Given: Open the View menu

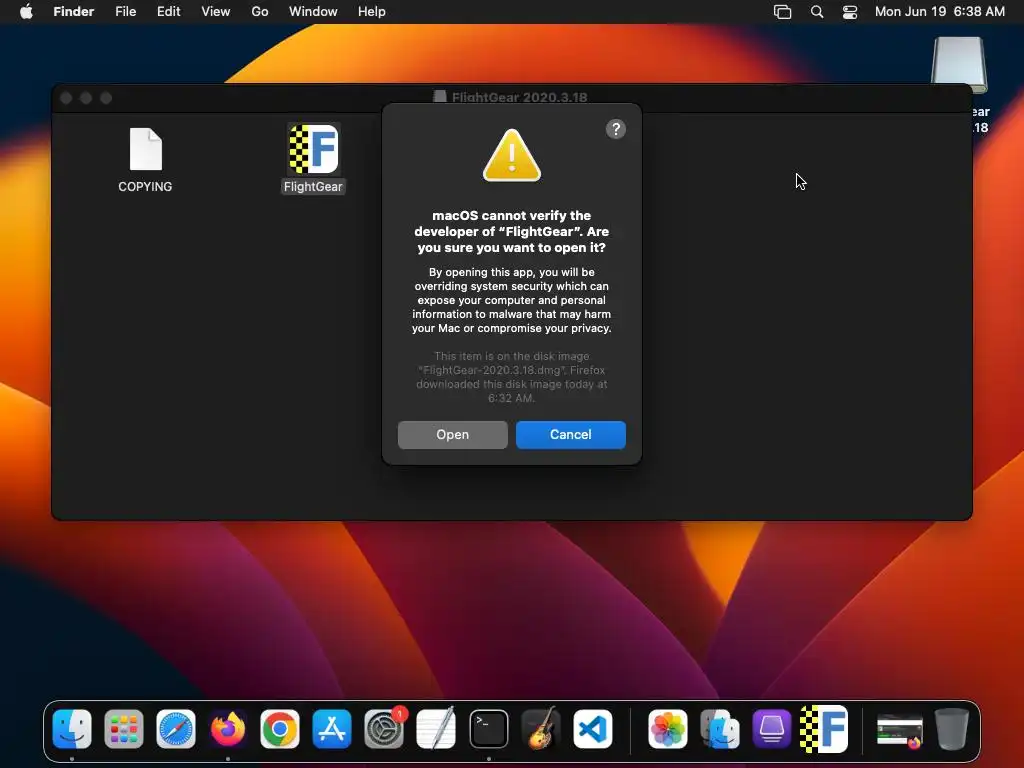Looking at the screenshot, I should [x=216, y=12].
